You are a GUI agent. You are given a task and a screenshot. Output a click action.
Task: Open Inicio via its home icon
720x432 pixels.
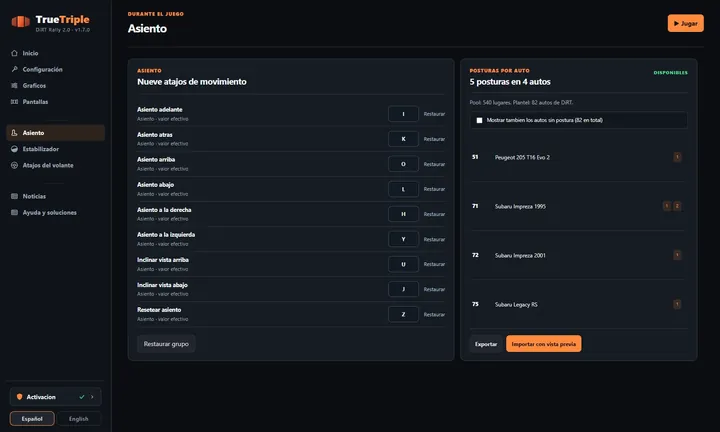pos(14,53)
